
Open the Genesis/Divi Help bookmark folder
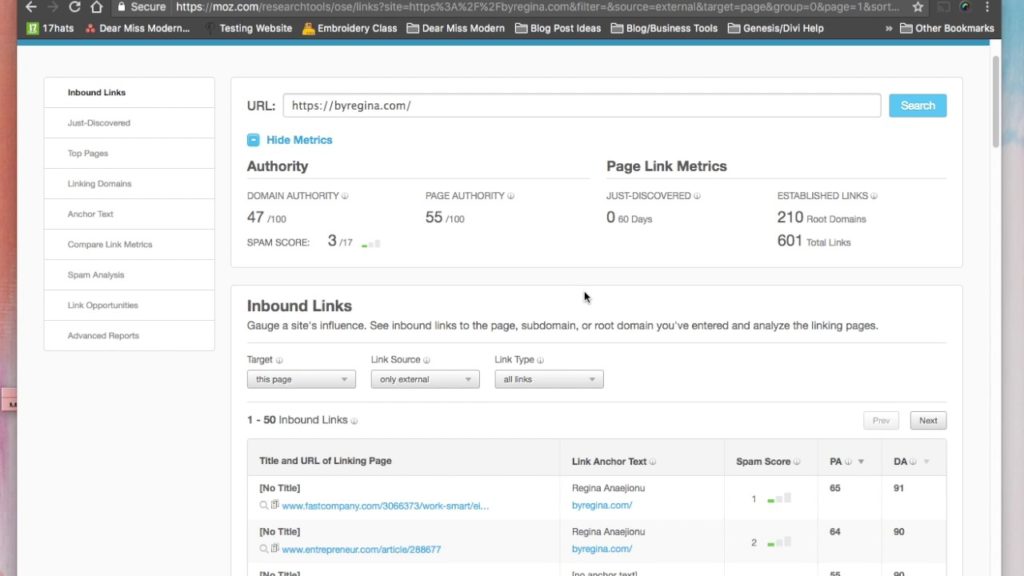pos(776,28)
